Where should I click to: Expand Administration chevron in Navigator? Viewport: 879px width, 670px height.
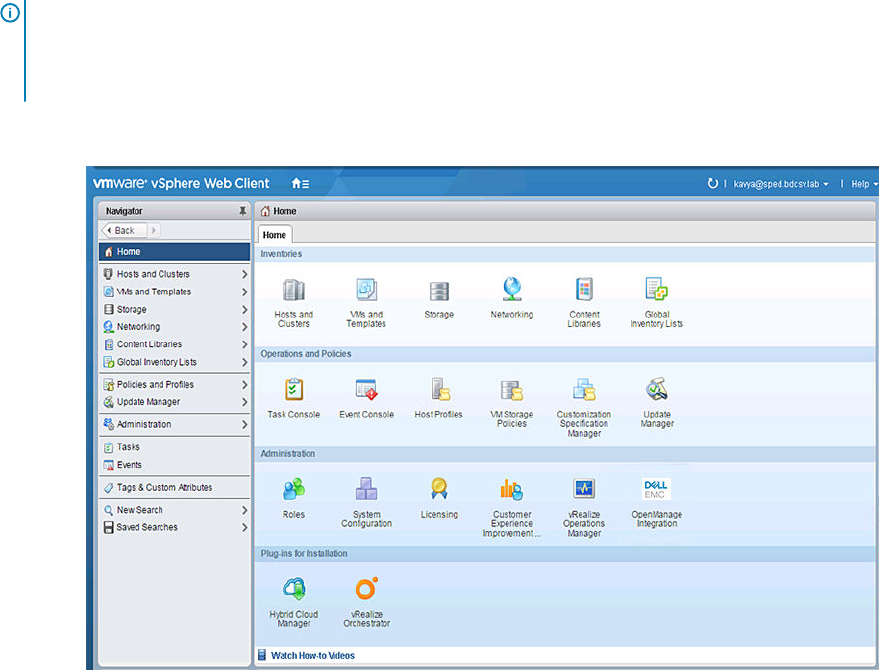pos(244,424)
